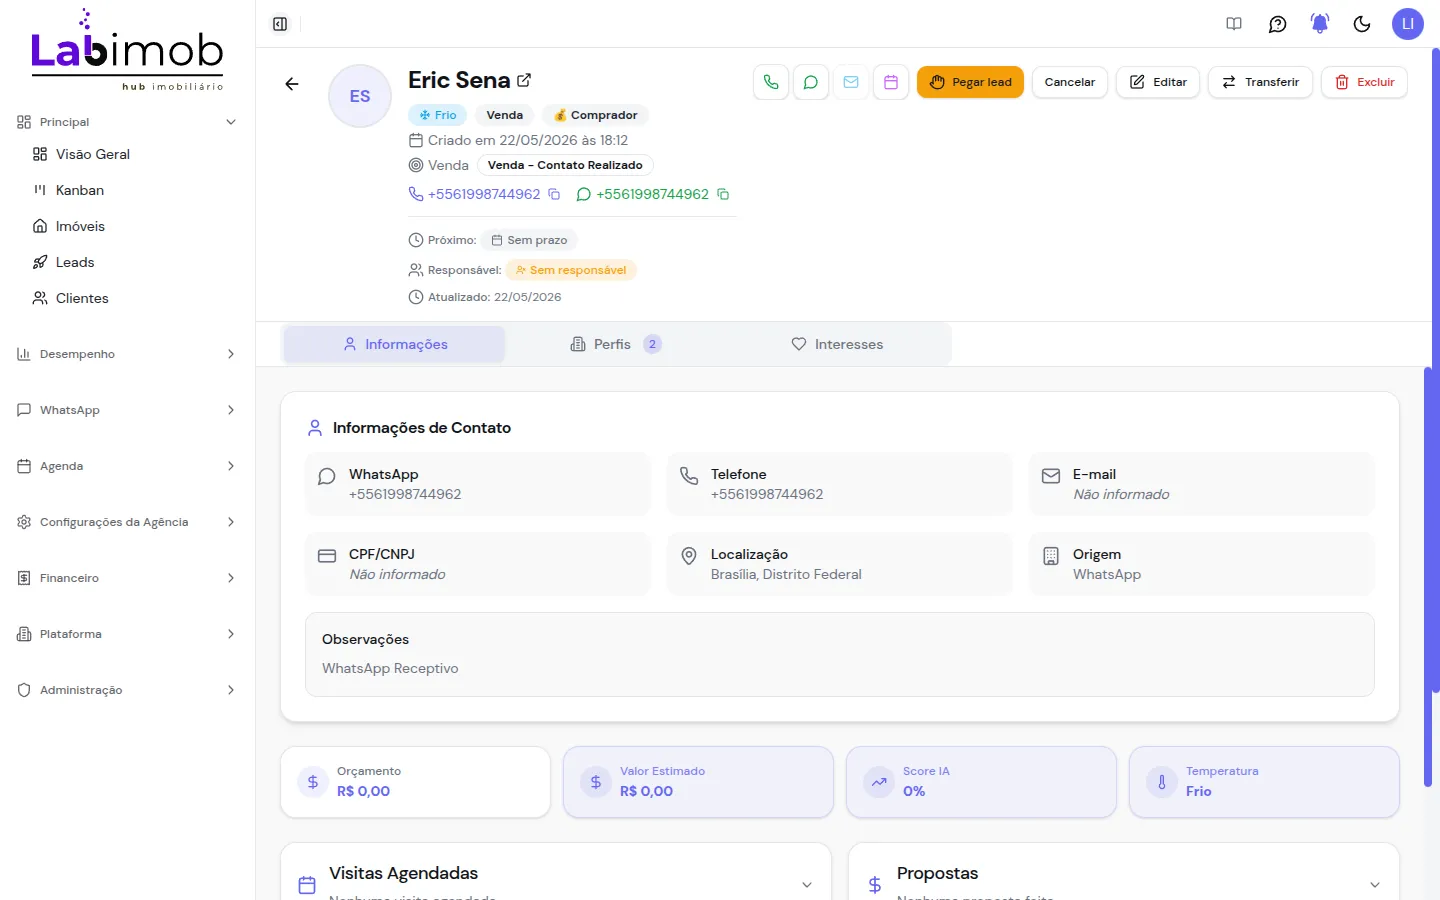This screenshot has height=900, width=1440.
Task: Click Pegar lead button
Action: (x=970, y=82)
